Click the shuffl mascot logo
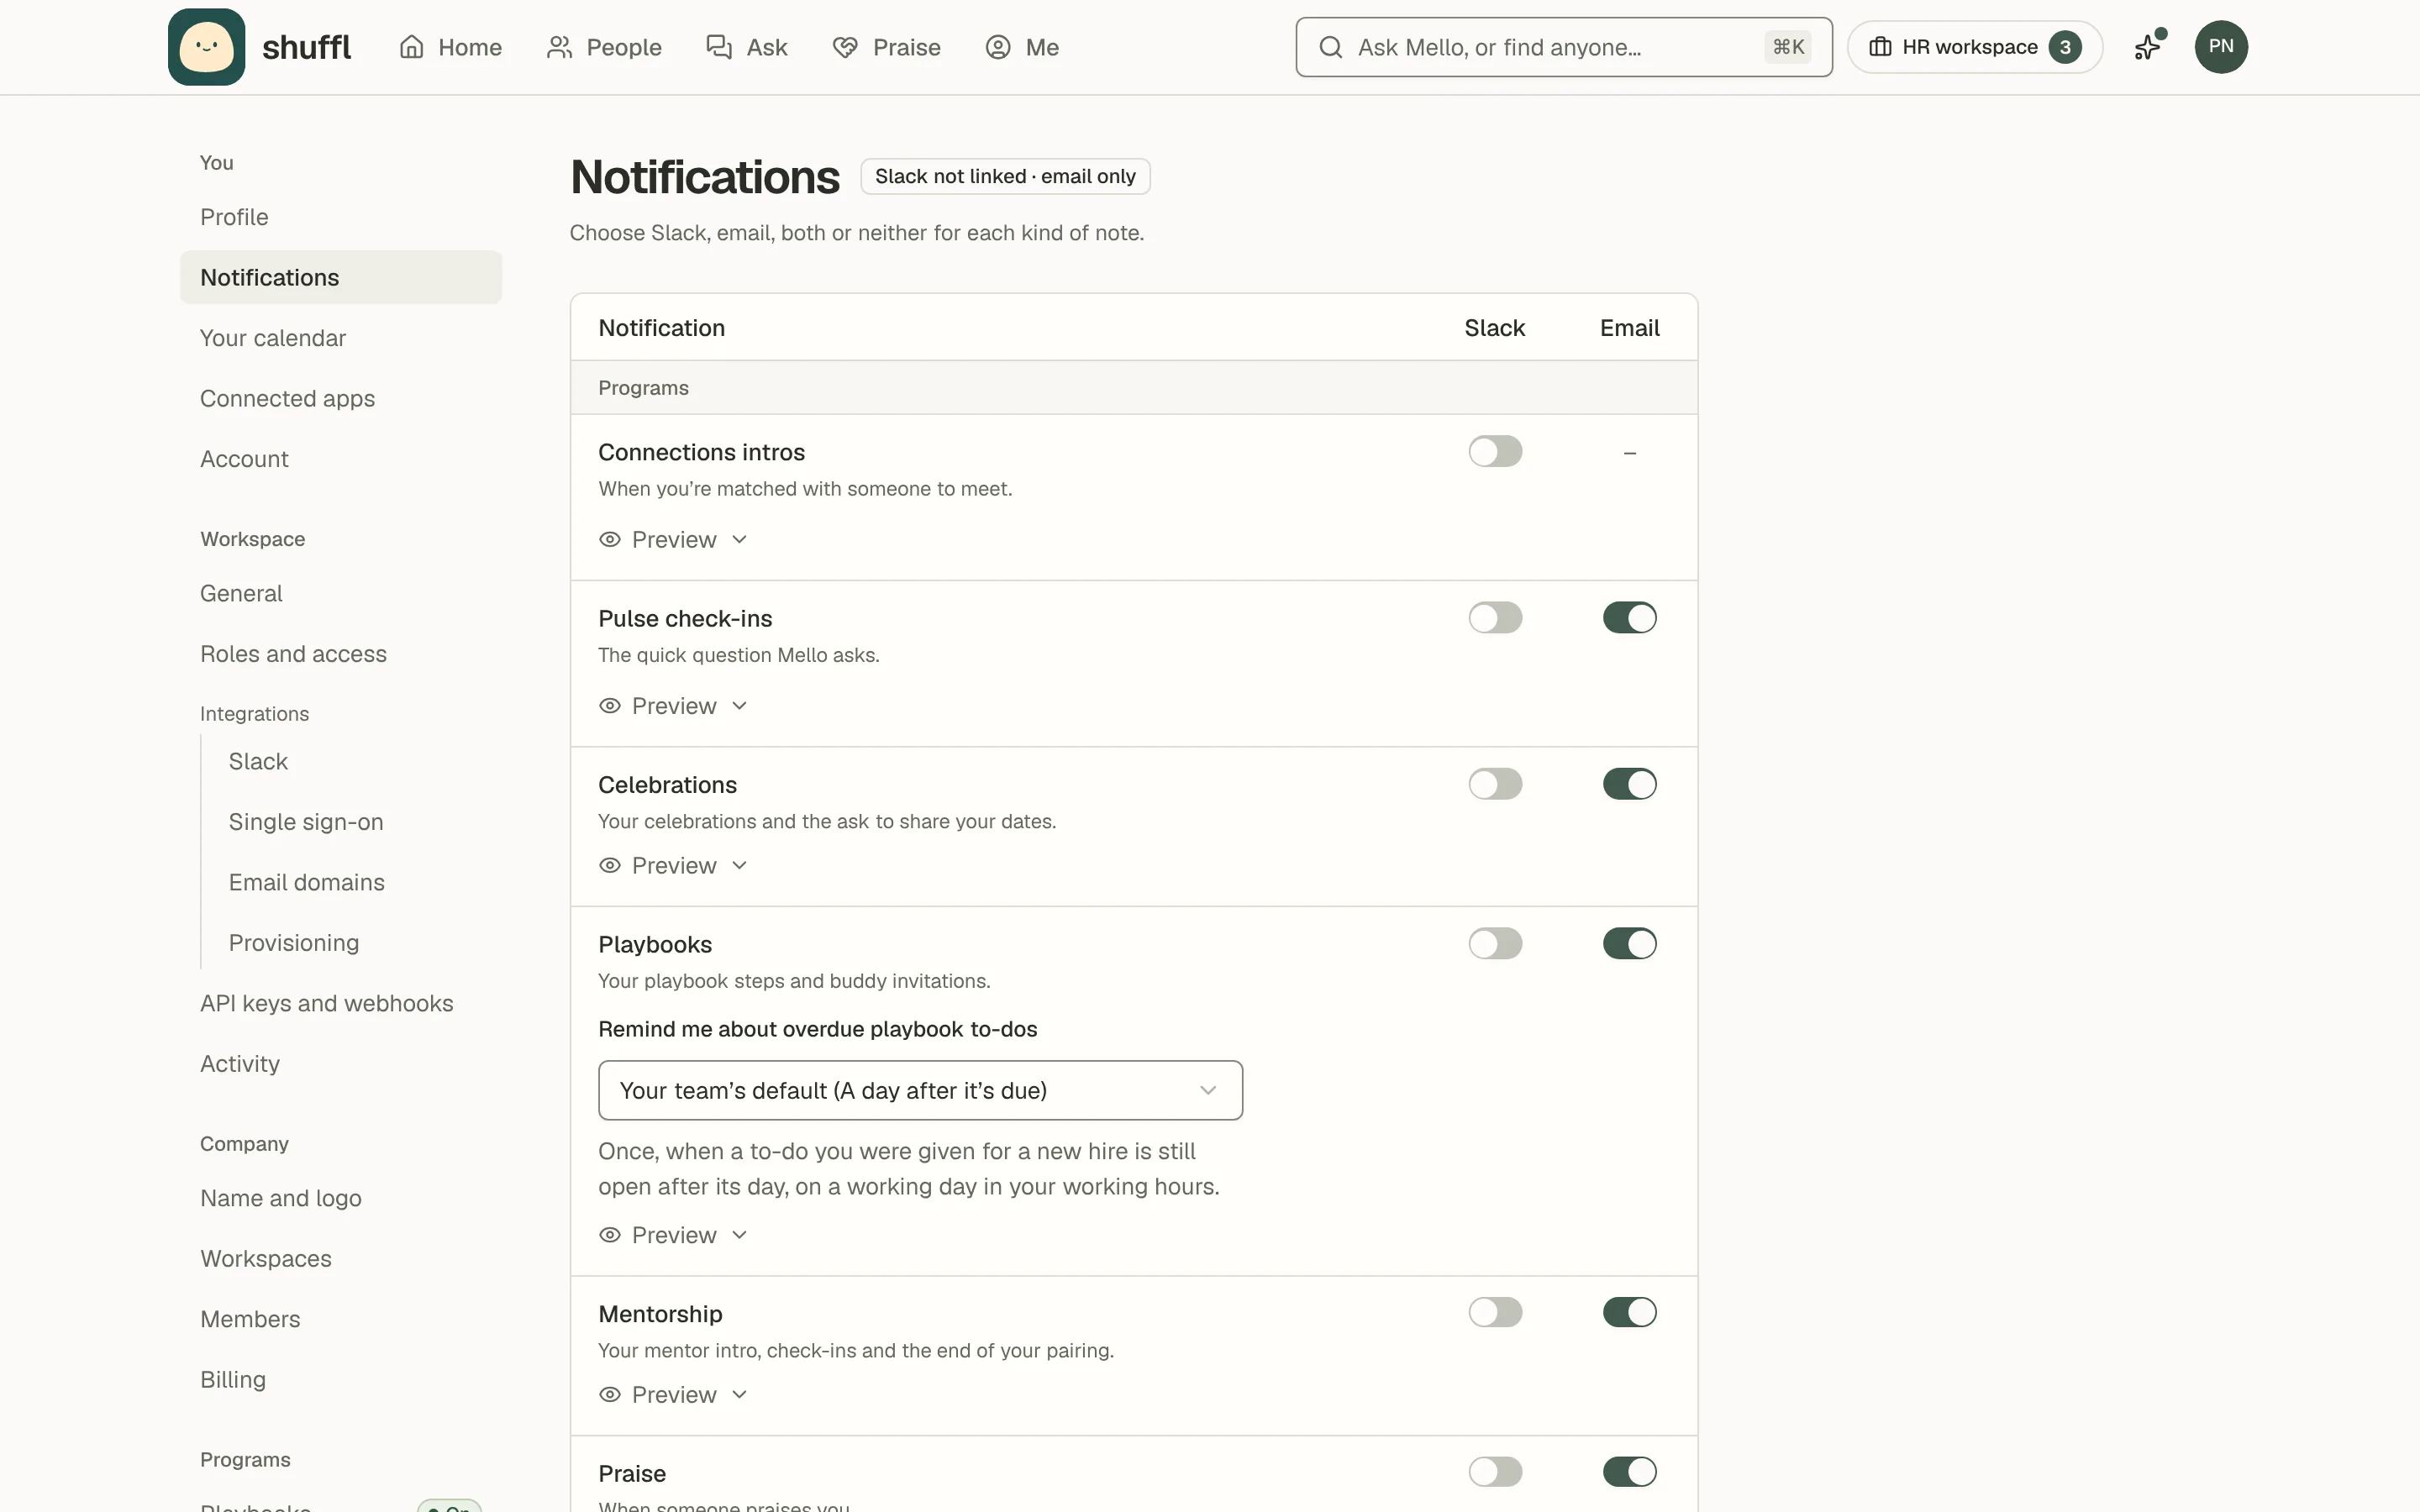This screenshot has height=1512, width=2420. click(x=206, y=47)
